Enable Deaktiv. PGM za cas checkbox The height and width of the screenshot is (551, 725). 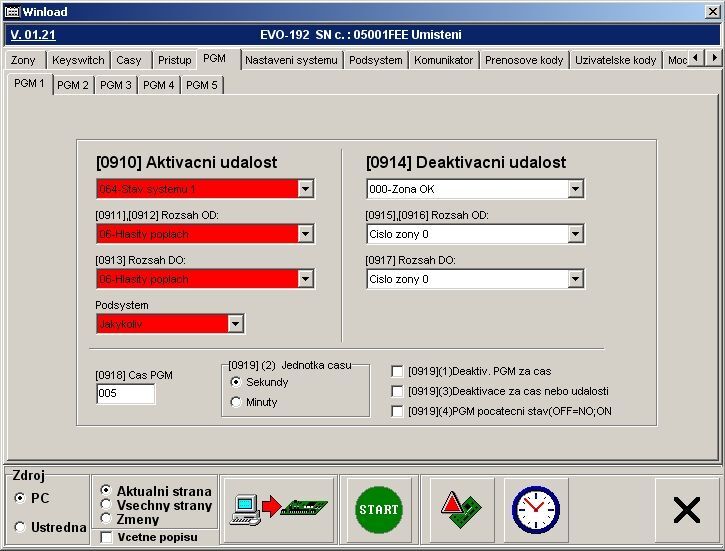tap(398, 371)
